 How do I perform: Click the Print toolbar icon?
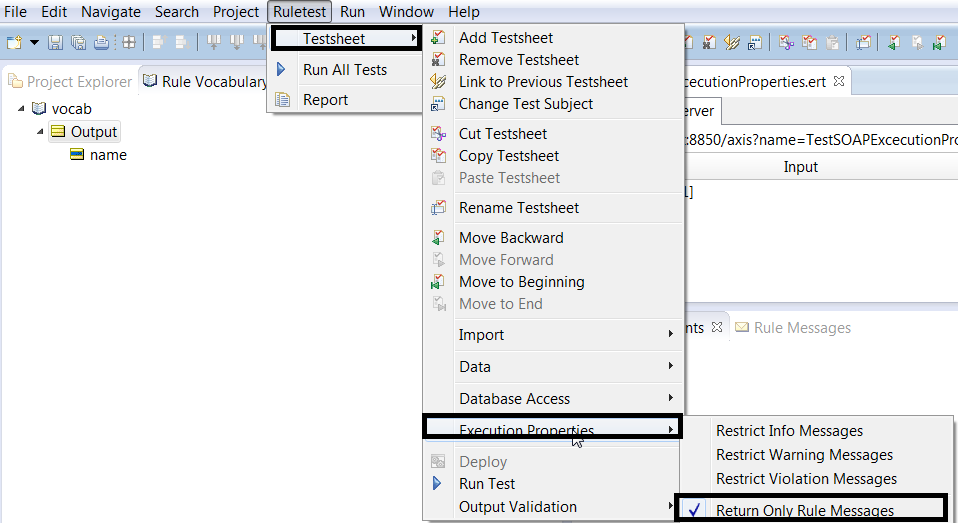(101, 42)
